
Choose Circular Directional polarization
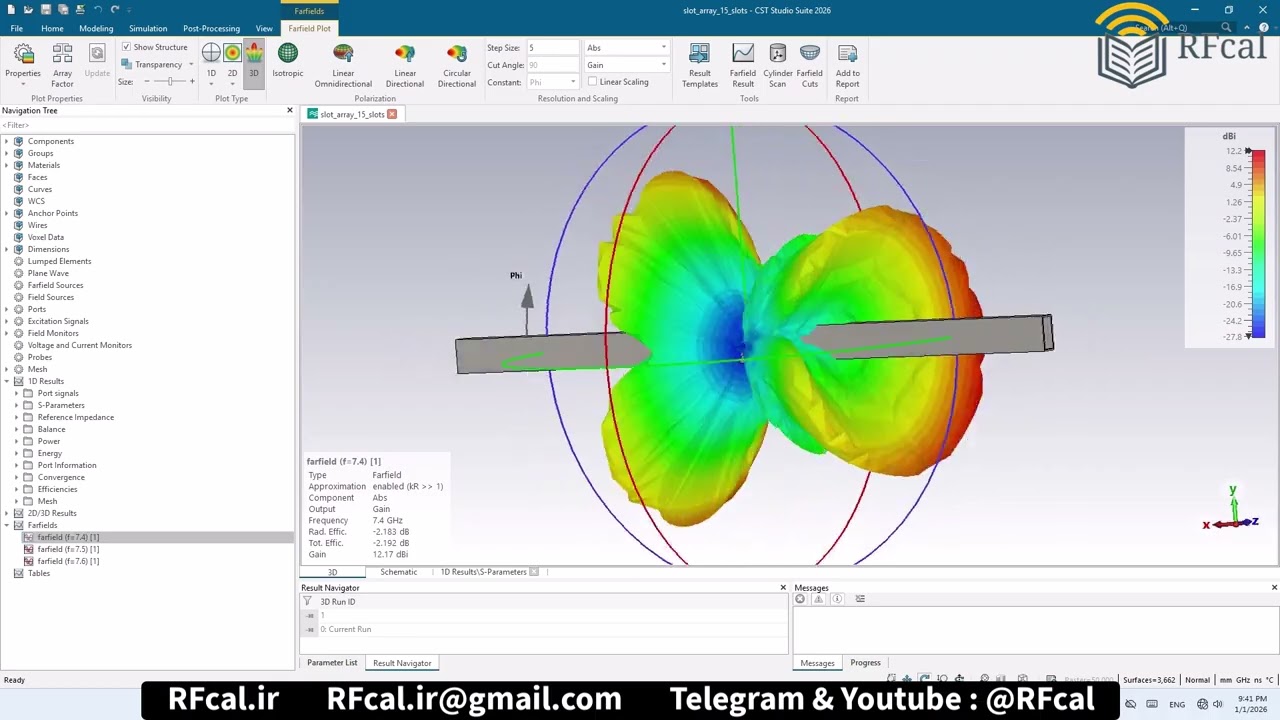[457, 65]
